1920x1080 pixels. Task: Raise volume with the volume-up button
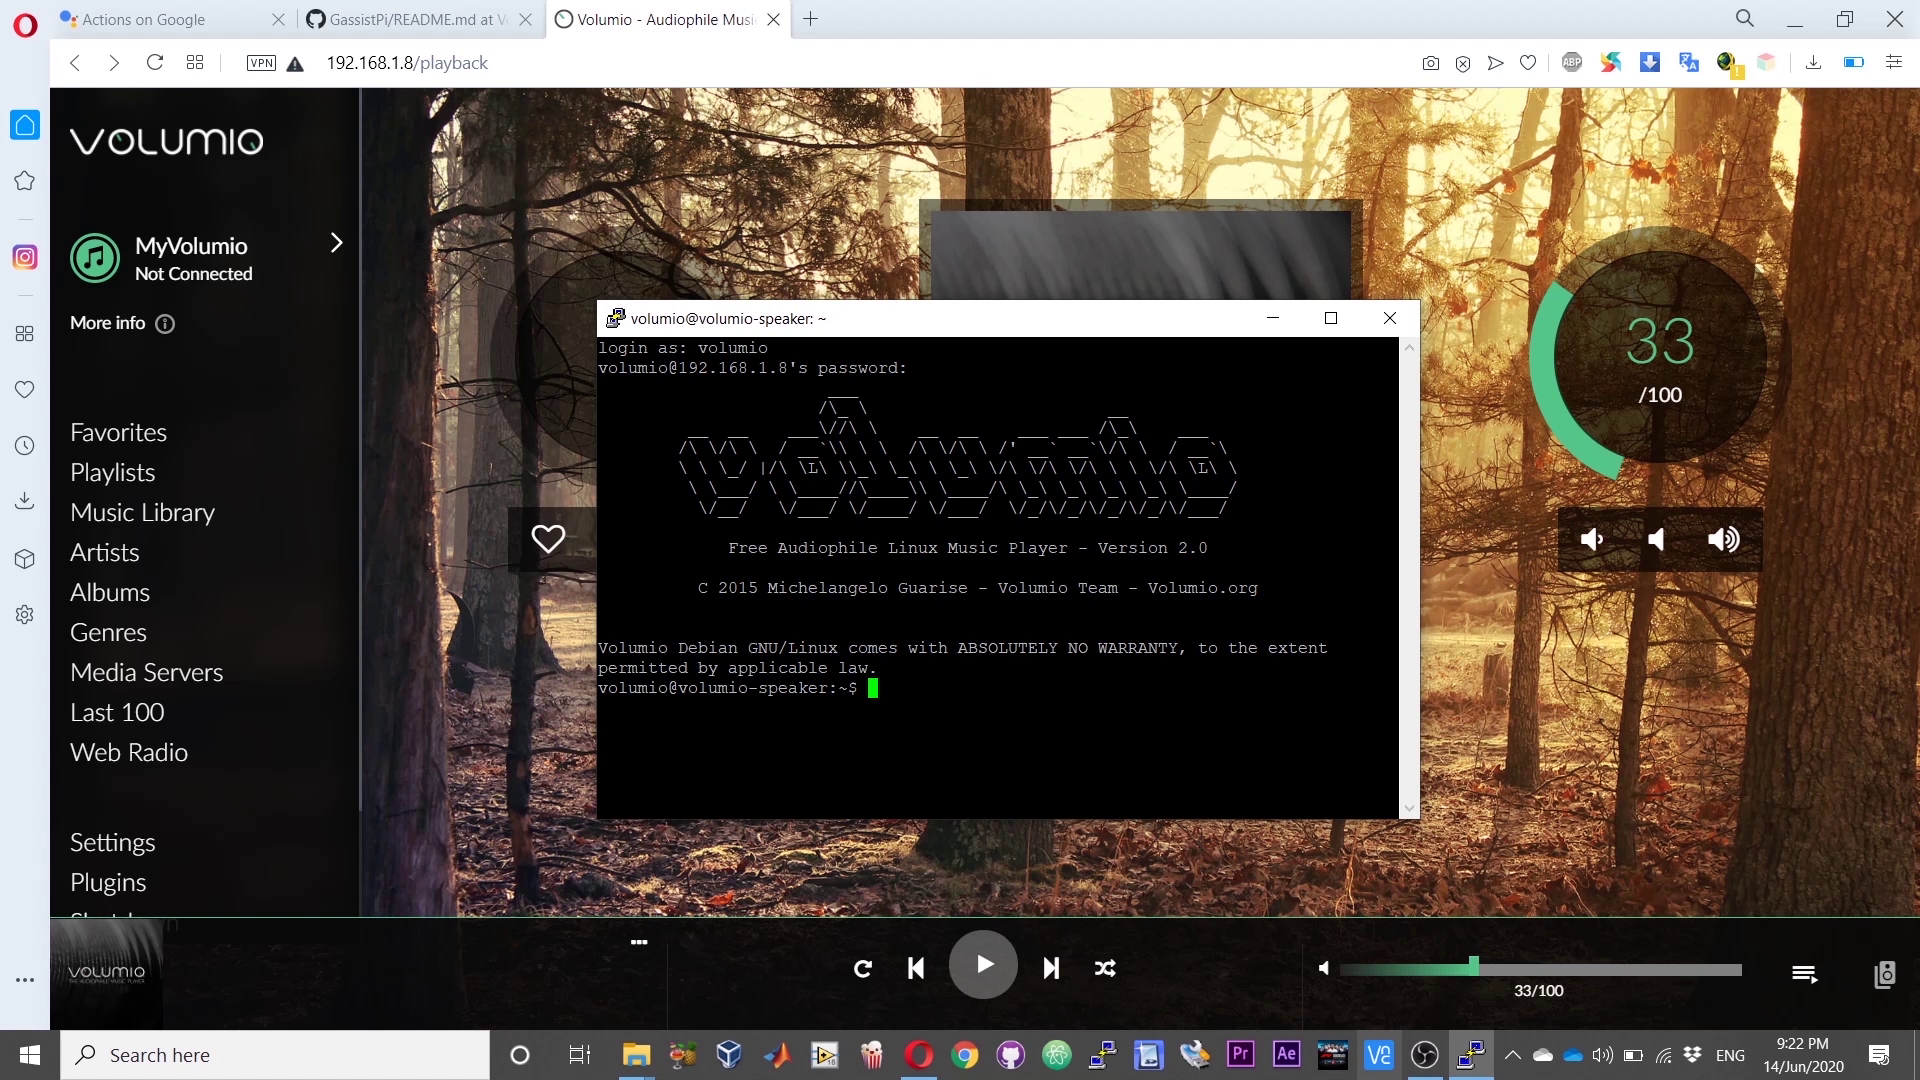coord(1724,540)
